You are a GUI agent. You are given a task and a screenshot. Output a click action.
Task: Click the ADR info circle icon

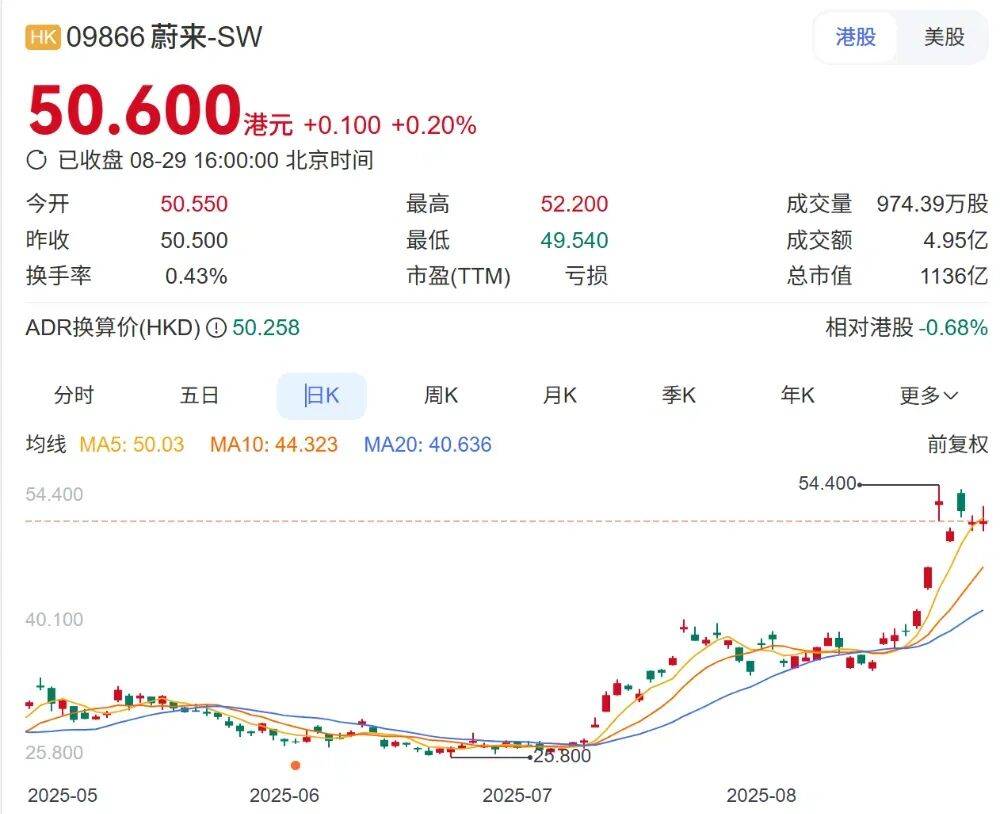click(215, 328)
